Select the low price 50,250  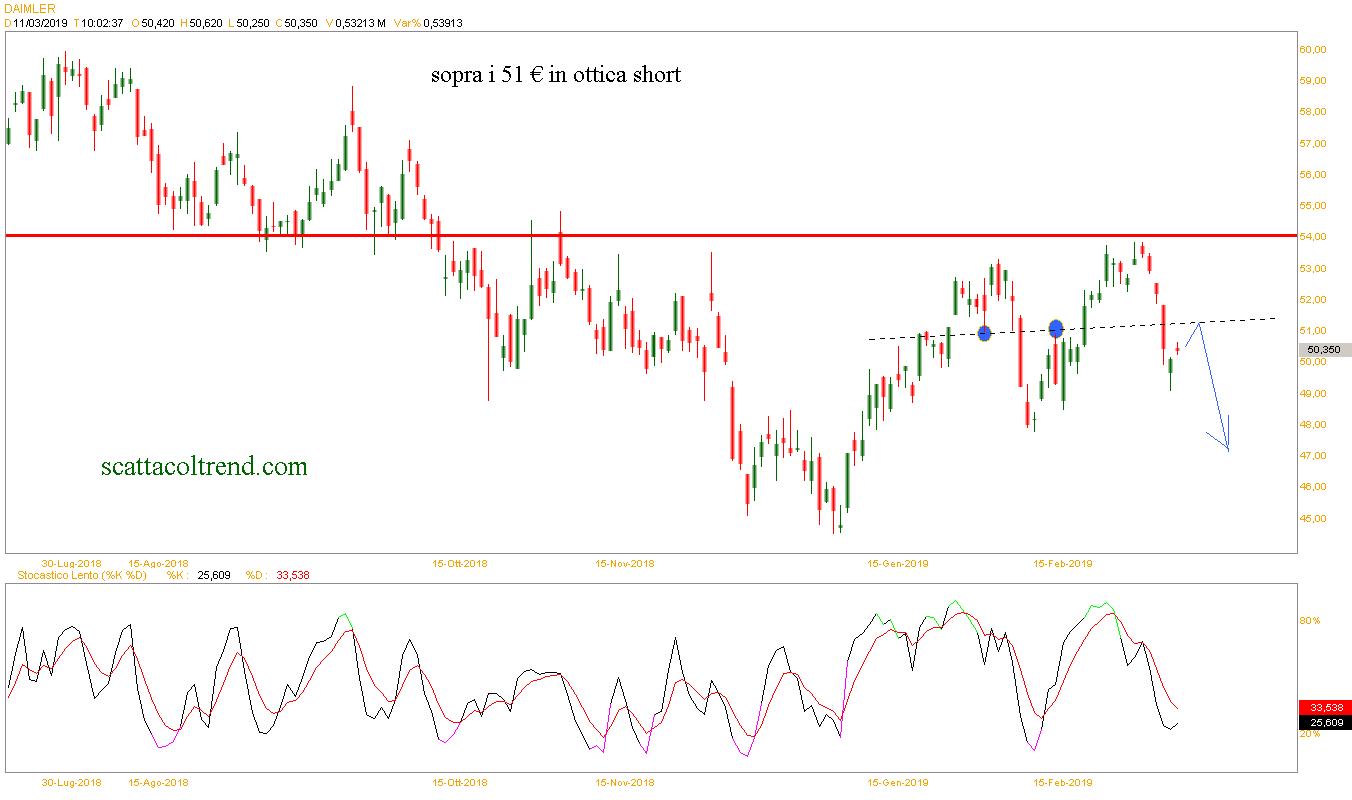[x=253, y=22]
